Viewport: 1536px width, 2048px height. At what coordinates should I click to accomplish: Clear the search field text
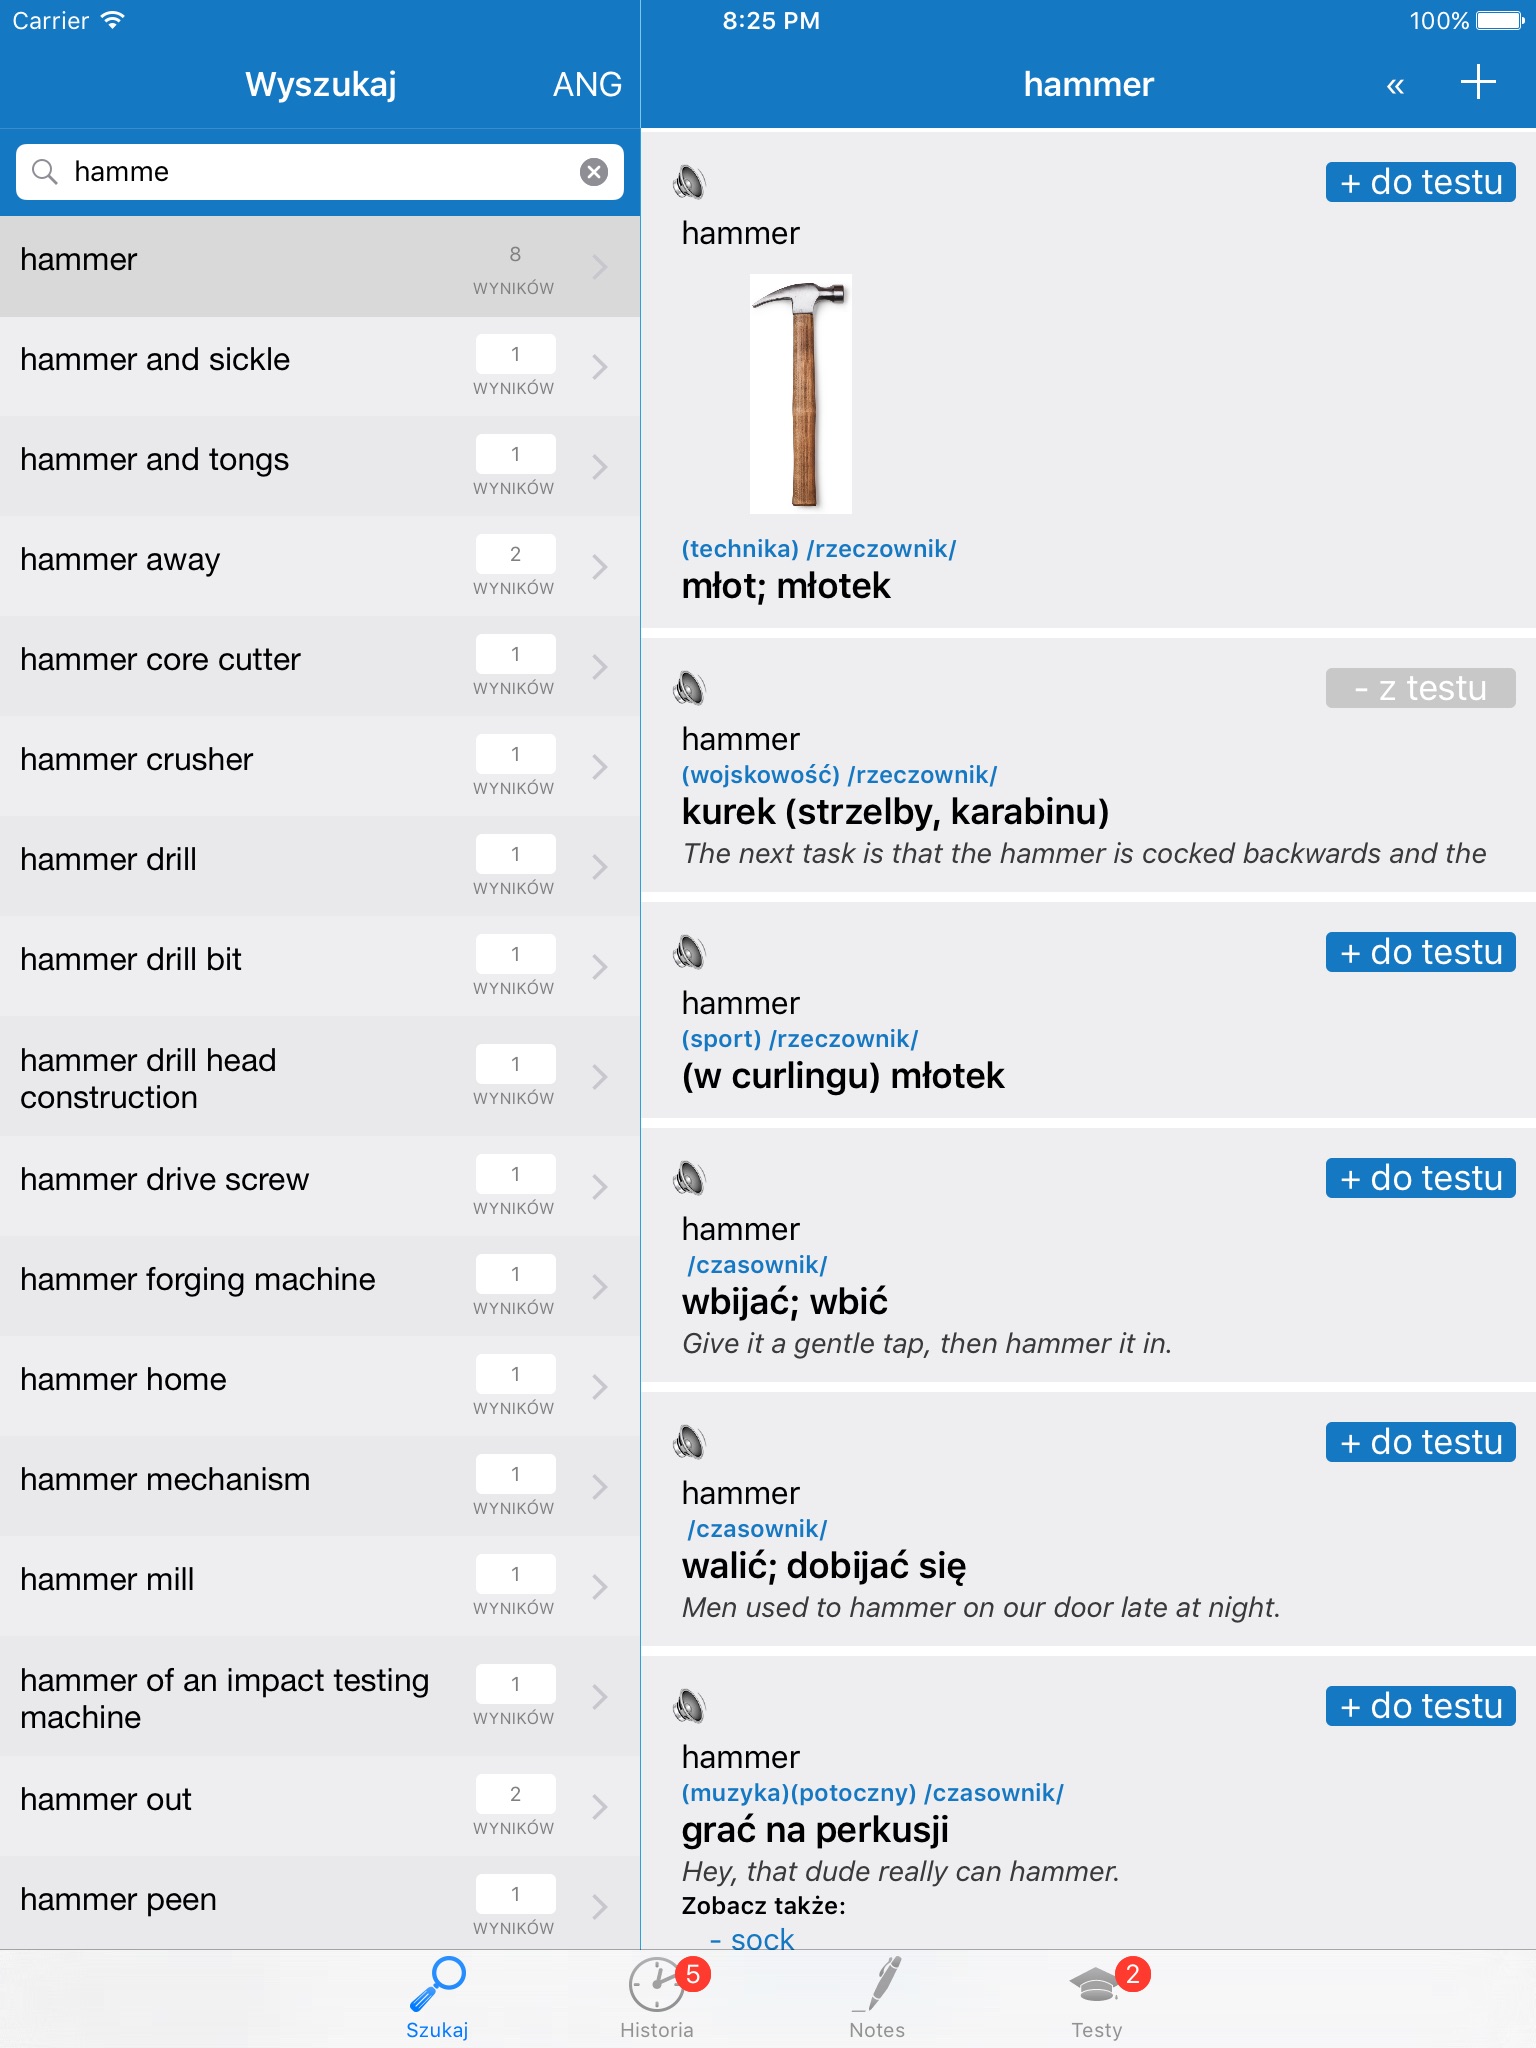pyautogui.click(x=594, y=172)
